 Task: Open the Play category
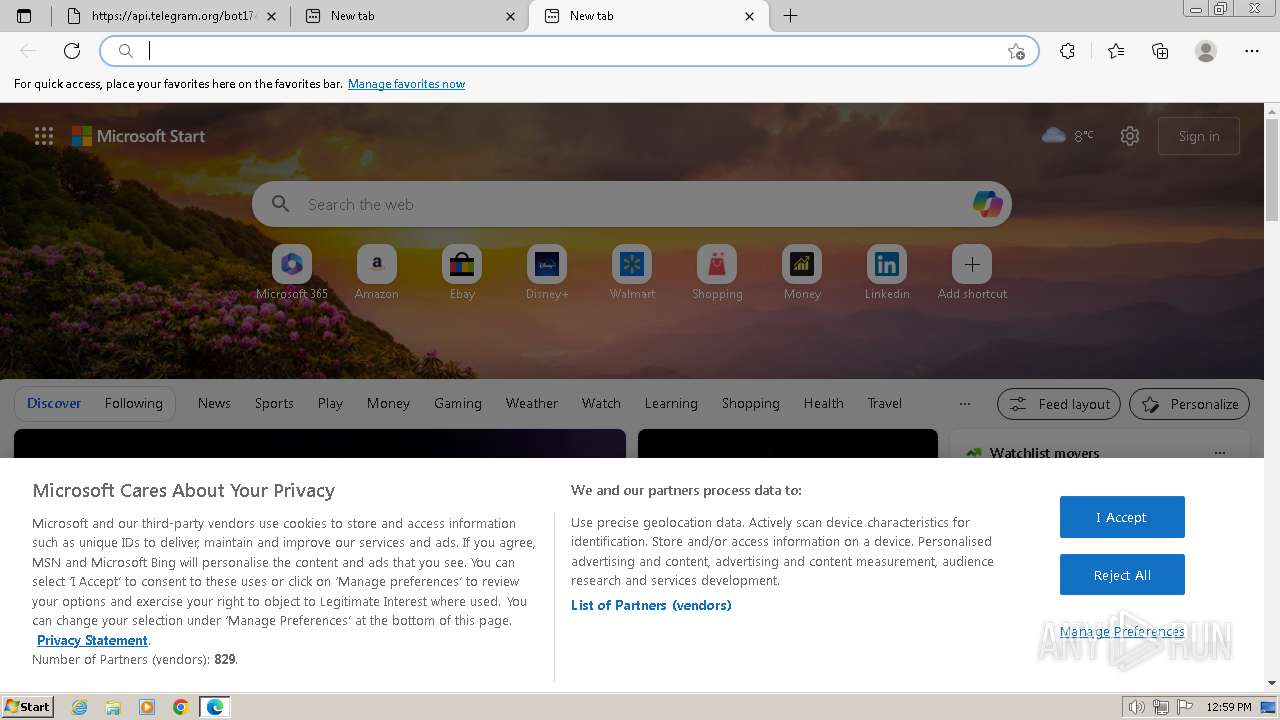pyautogui.click(x=330, y=403)
